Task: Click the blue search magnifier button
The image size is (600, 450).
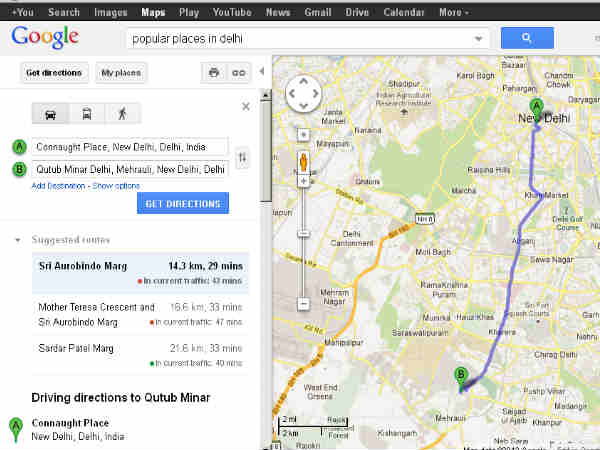Action: pyautogui.click(x=527, y=38)
